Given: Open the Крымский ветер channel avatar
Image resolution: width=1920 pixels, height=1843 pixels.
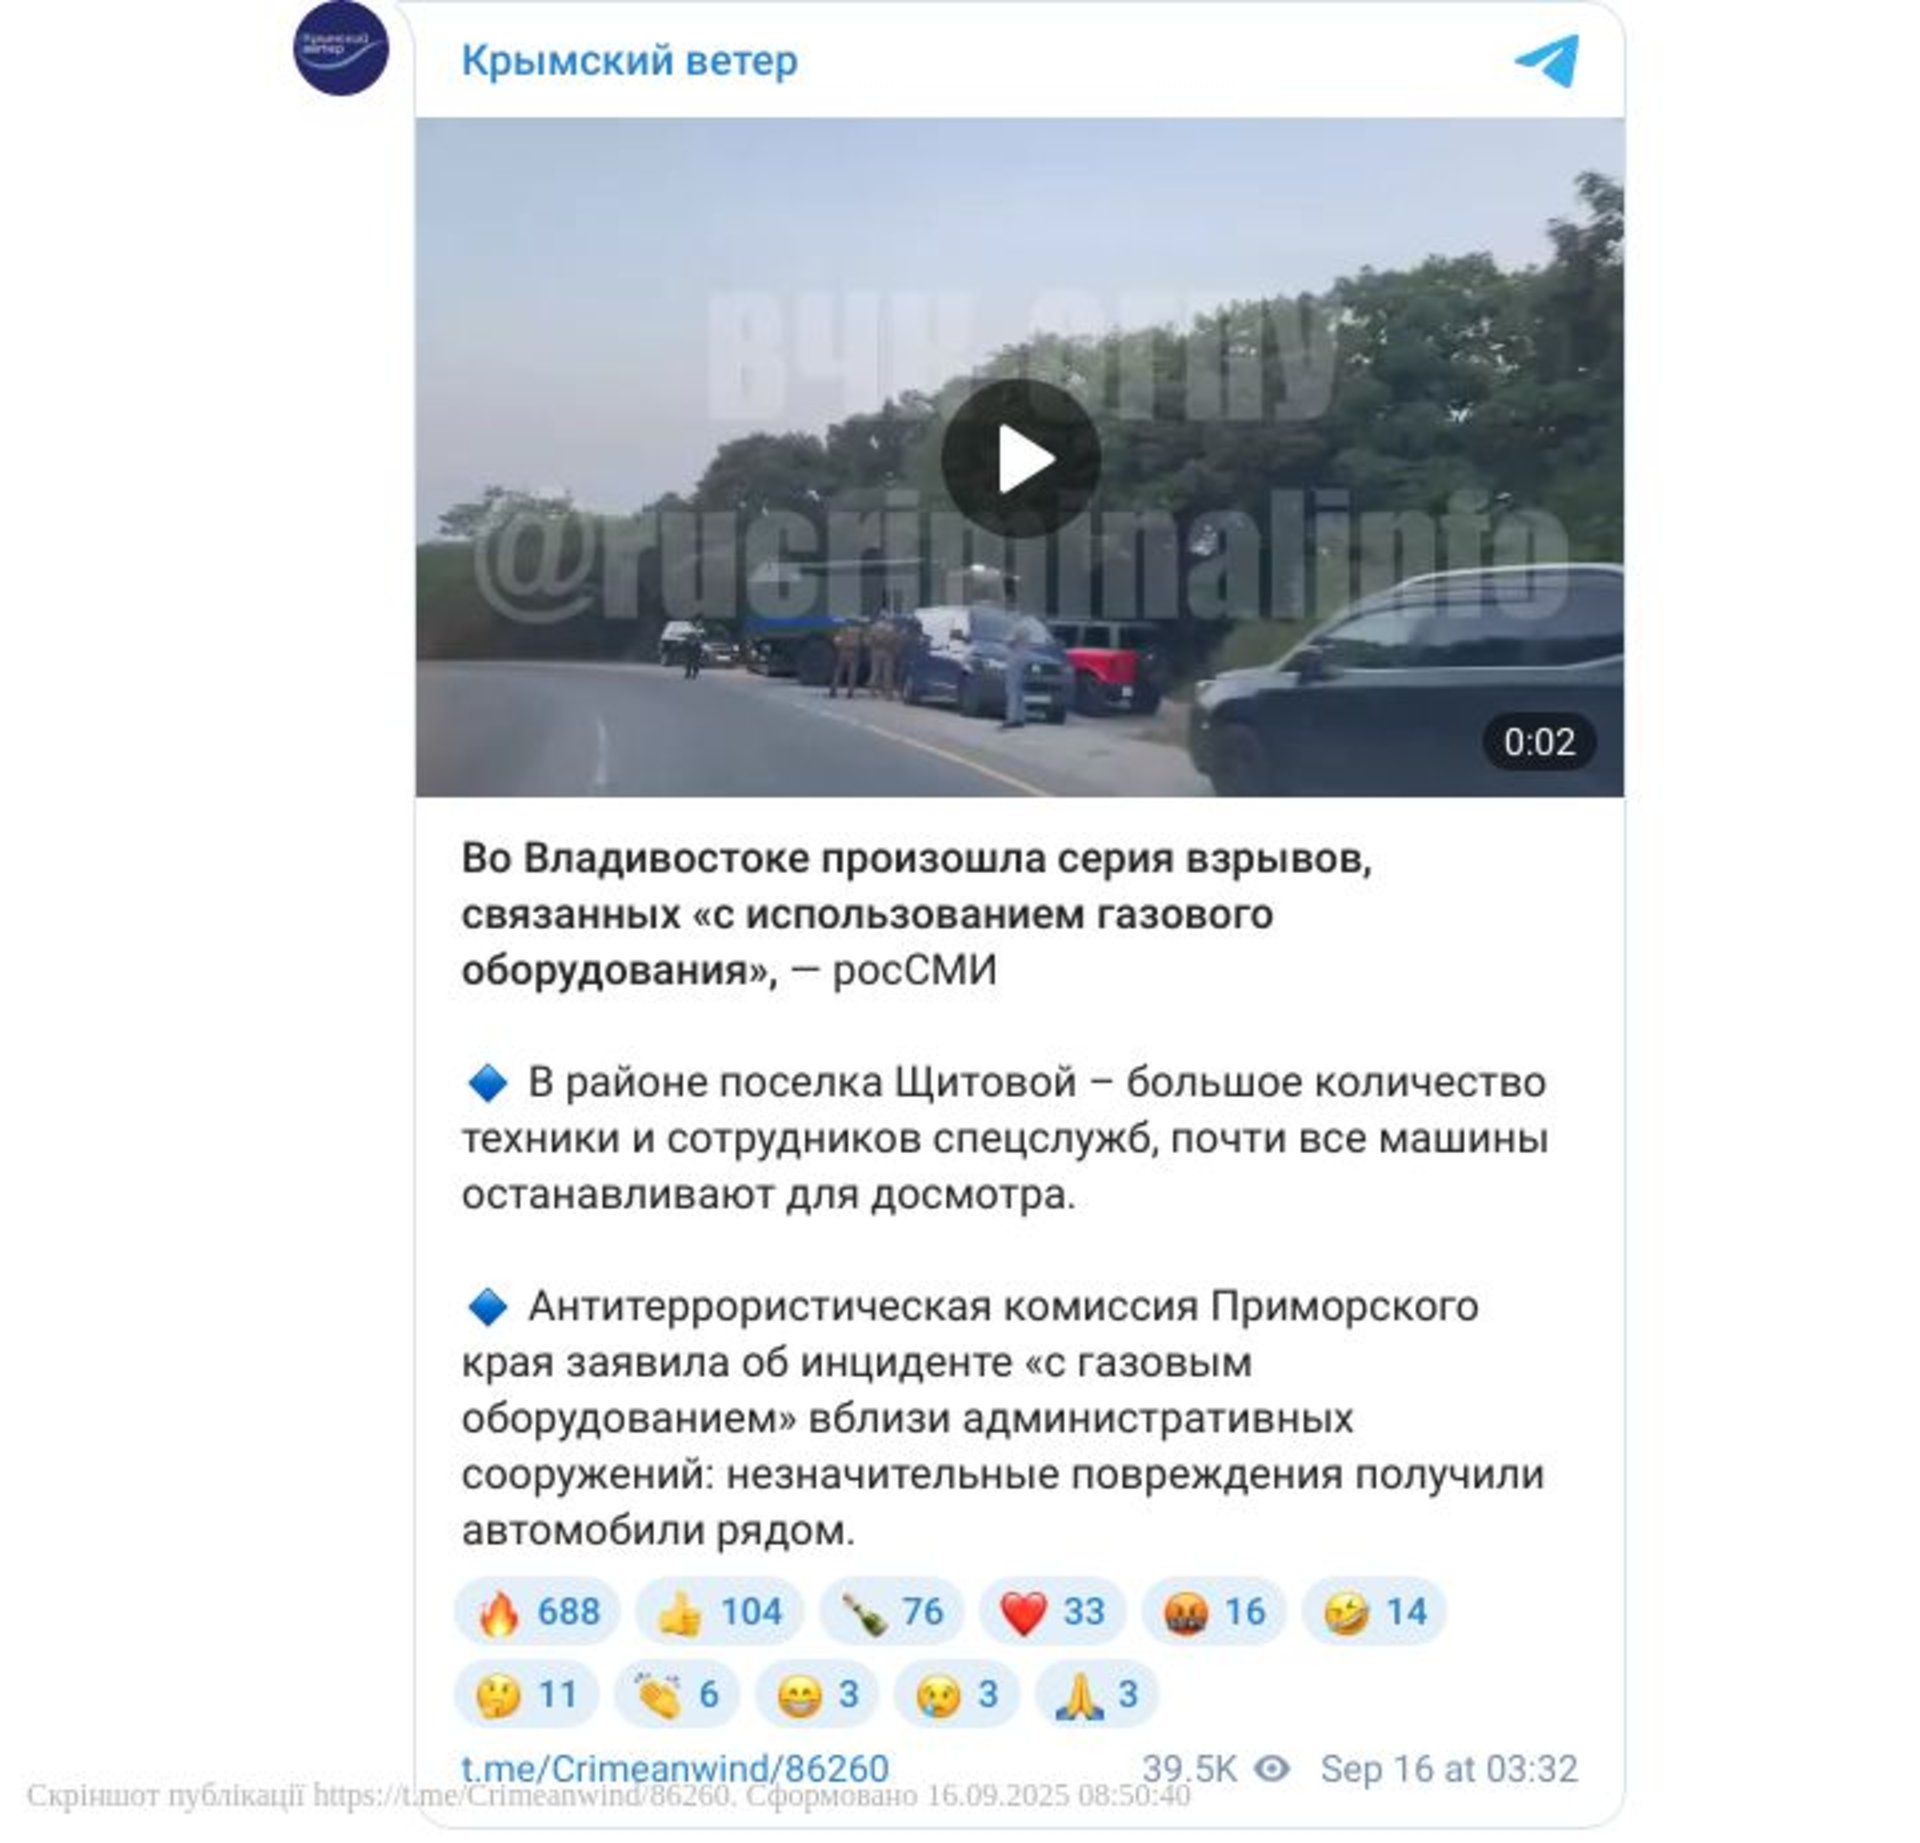Looking at the screenshot, I should point(340,48).
